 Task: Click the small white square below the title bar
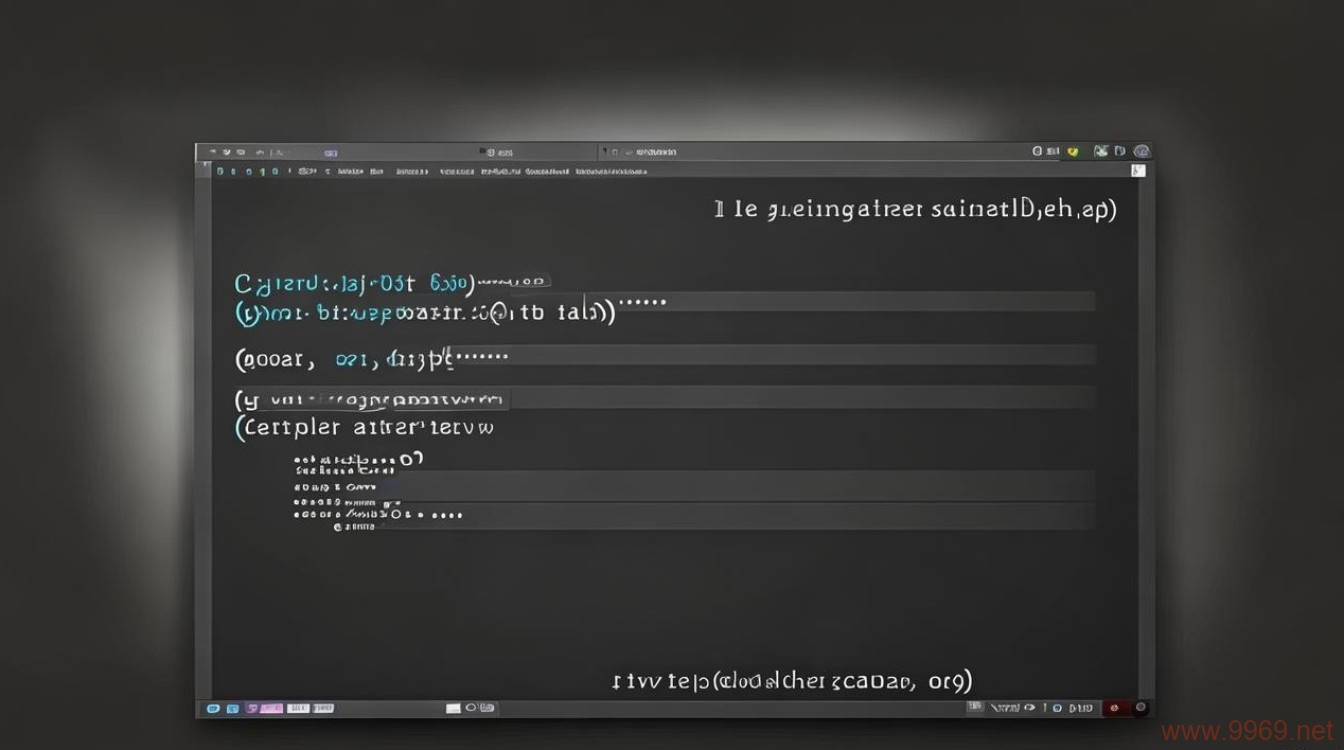[1138, 171]
